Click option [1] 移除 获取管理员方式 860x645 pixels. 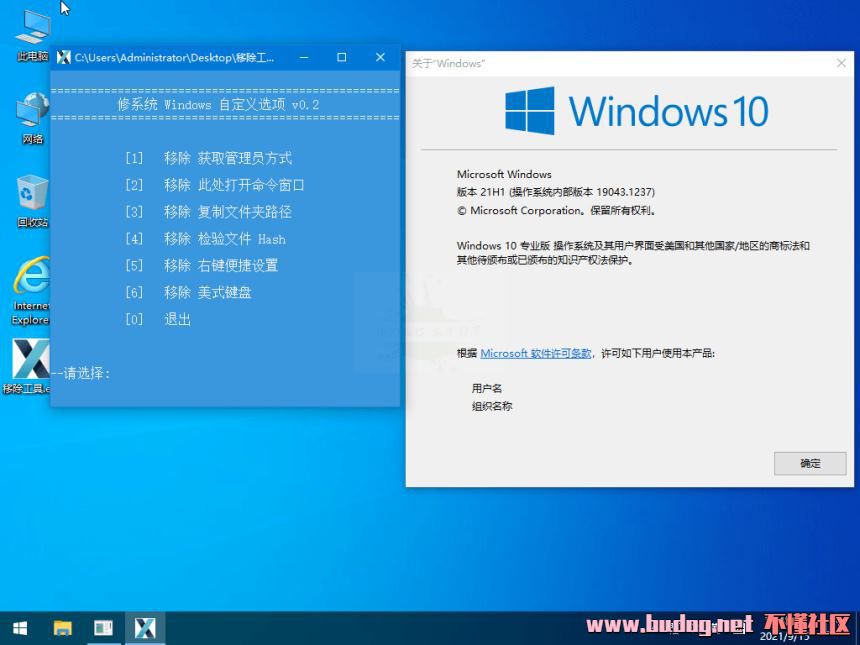click(x=208, y=159)
